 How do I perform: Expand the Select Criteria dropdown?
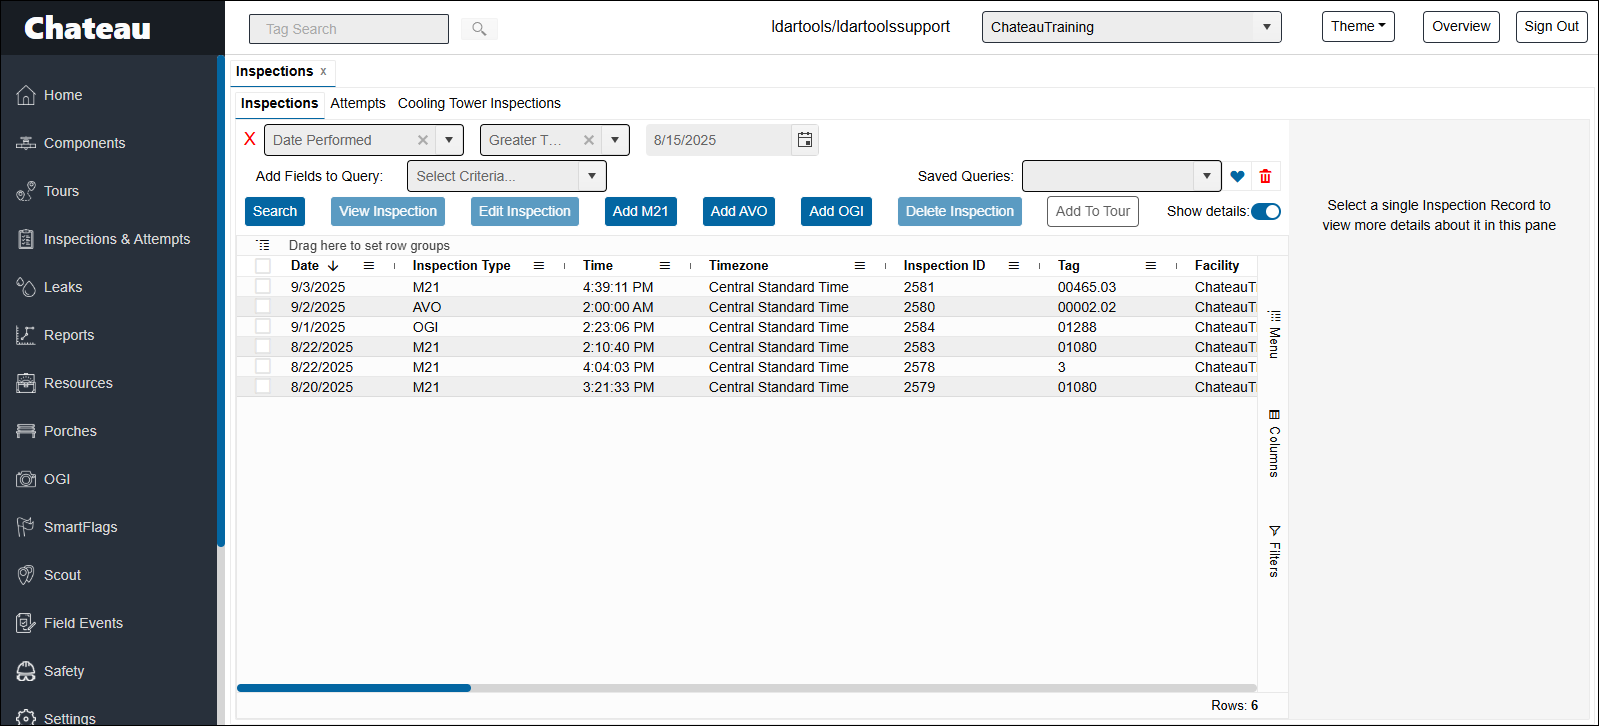click(592, 176)
